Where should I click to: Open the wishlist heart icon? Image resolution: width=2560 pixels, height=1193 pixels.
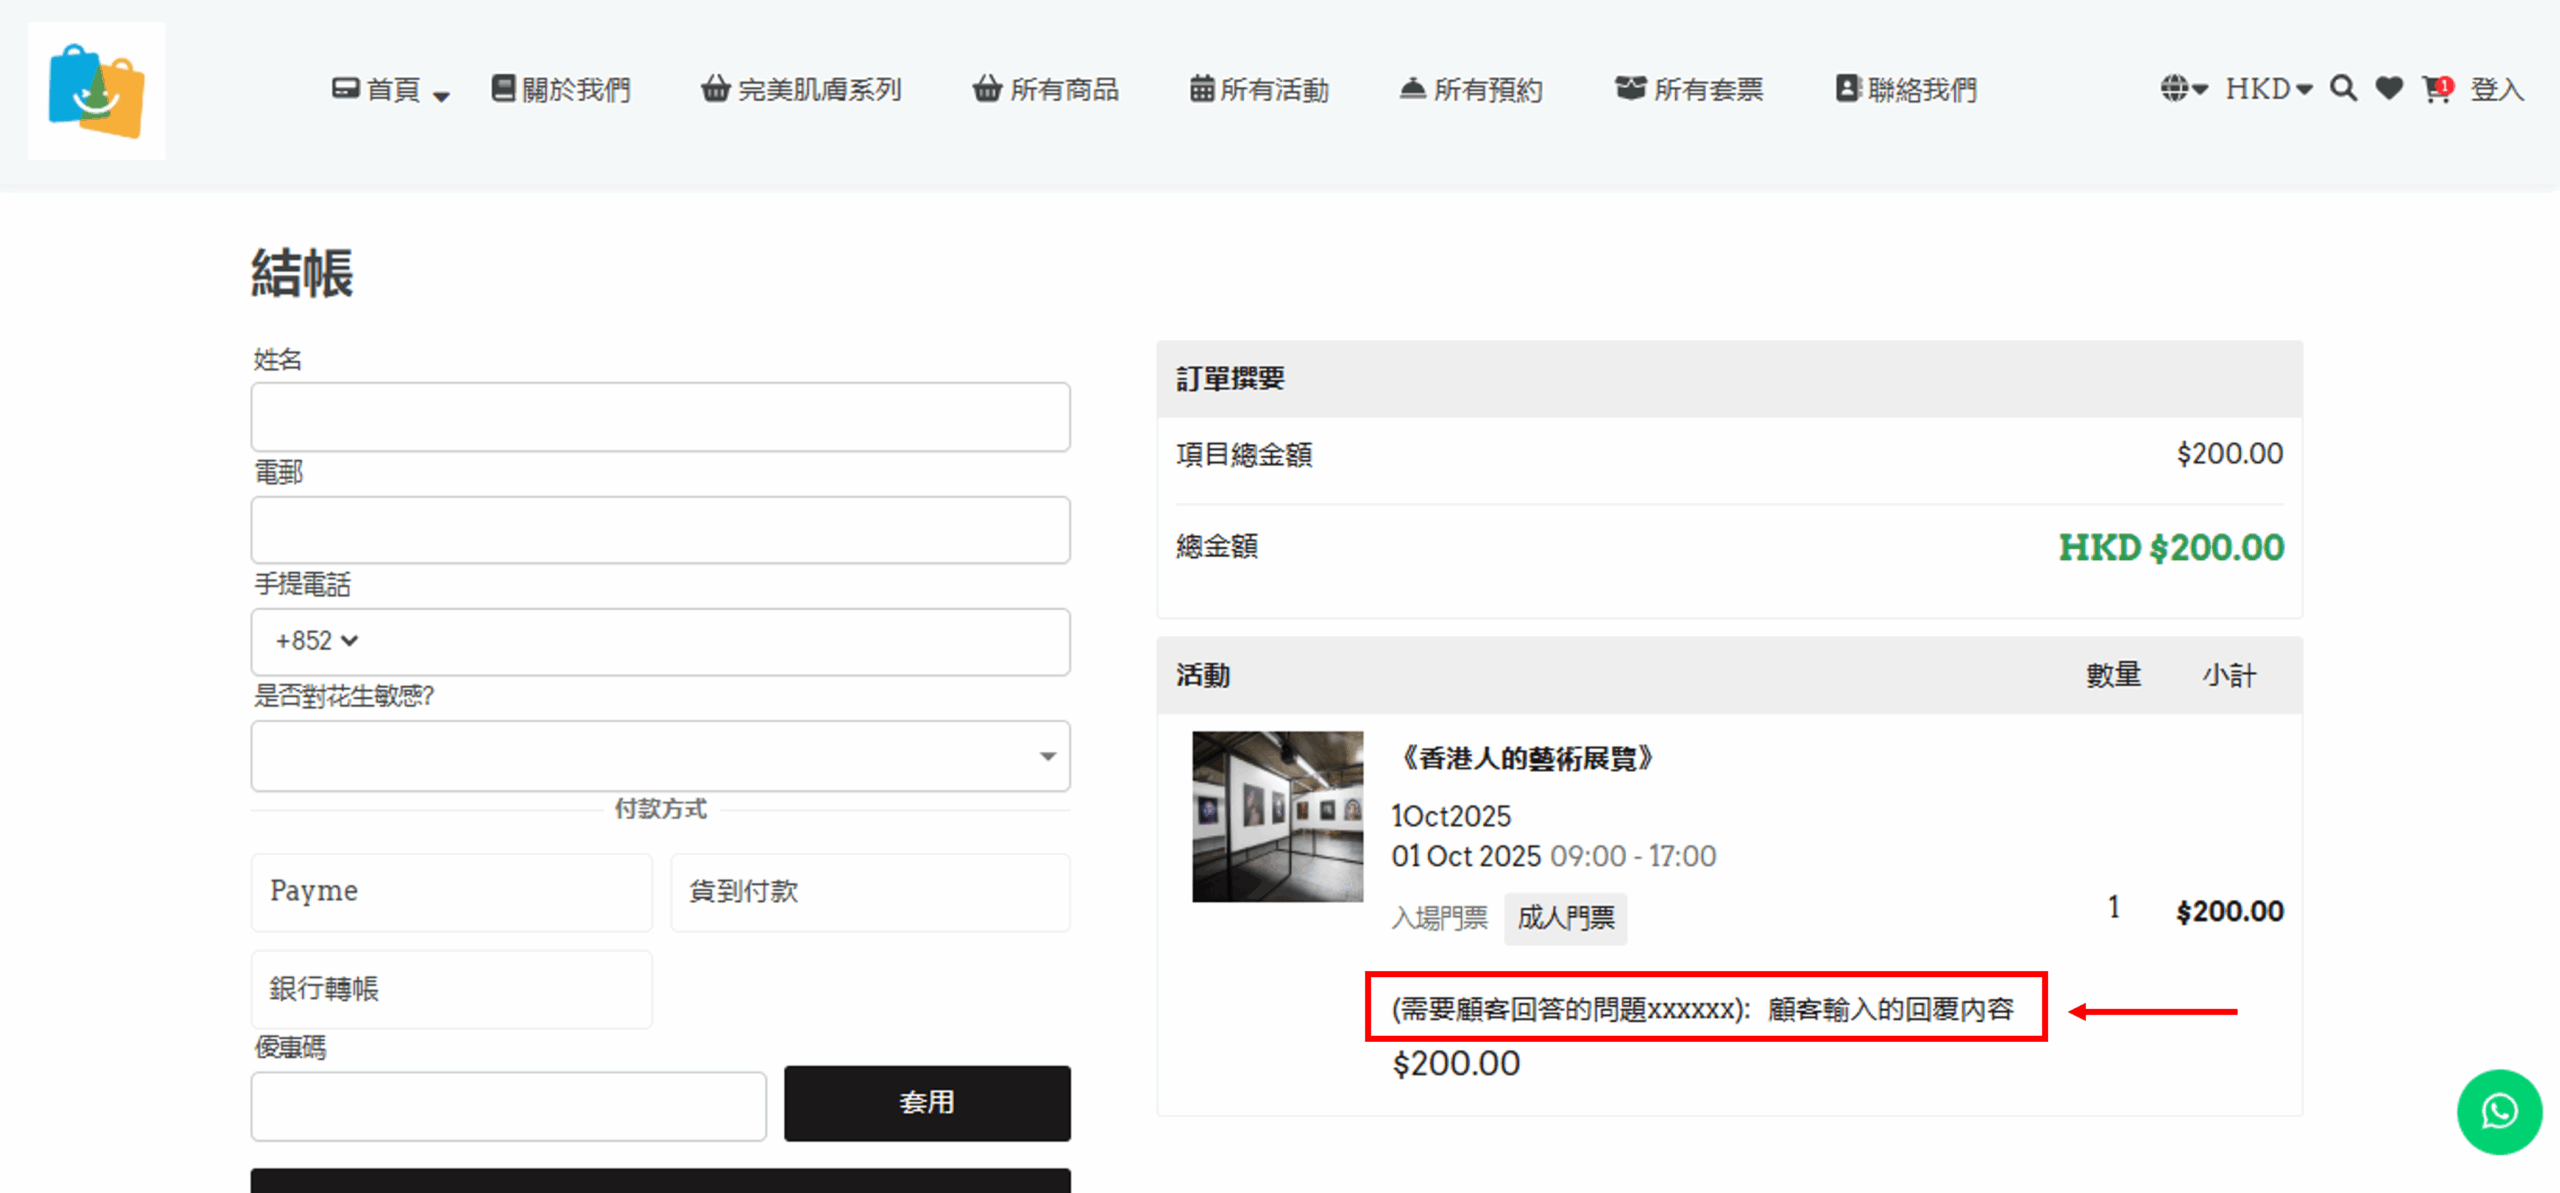coord(2389,89)
